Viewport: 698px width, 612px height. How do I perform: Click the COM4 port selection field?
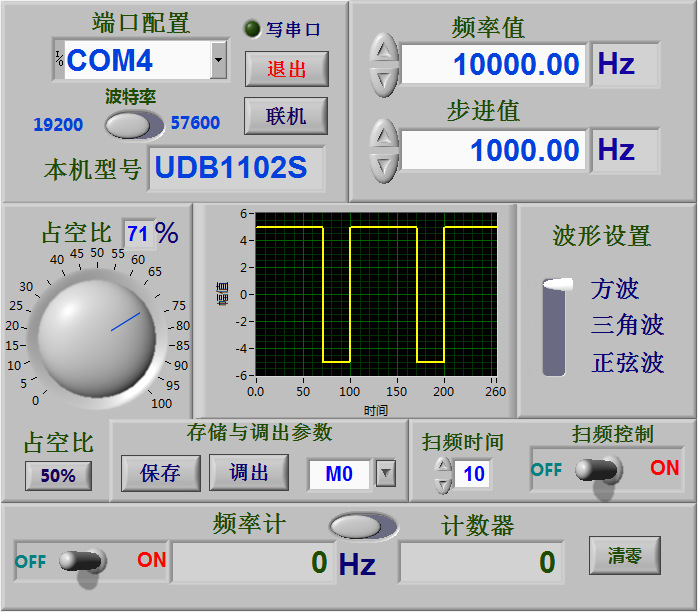tap(137, 60)
